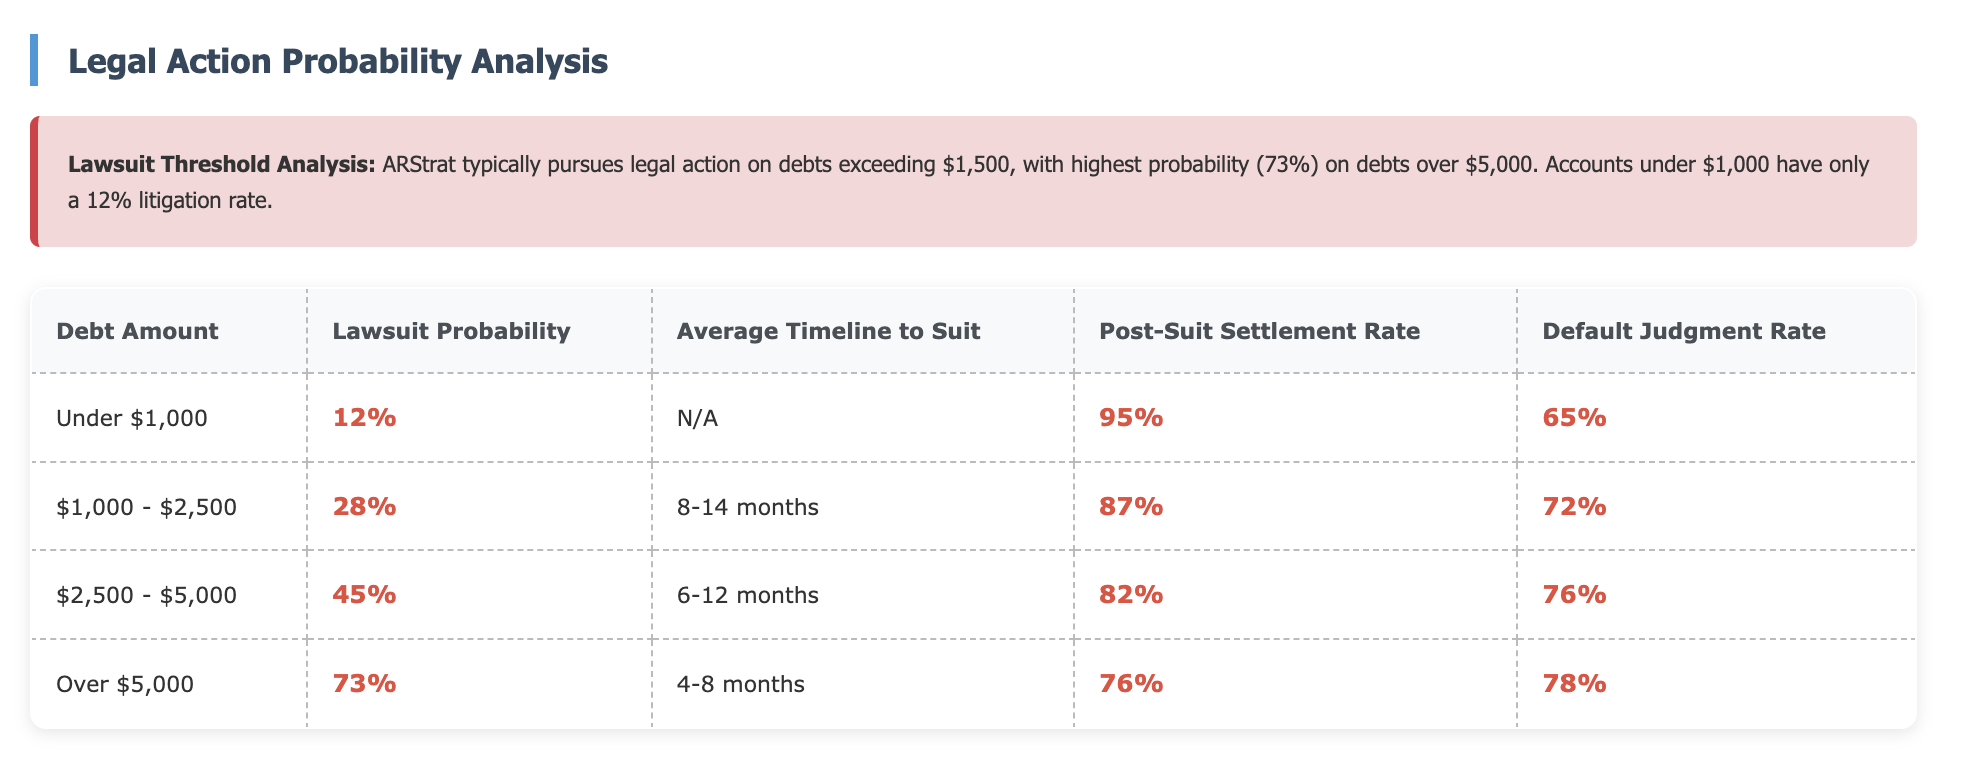
Task: Select the Lawsuit Threshold Analysis label
Action: [221, 164]
